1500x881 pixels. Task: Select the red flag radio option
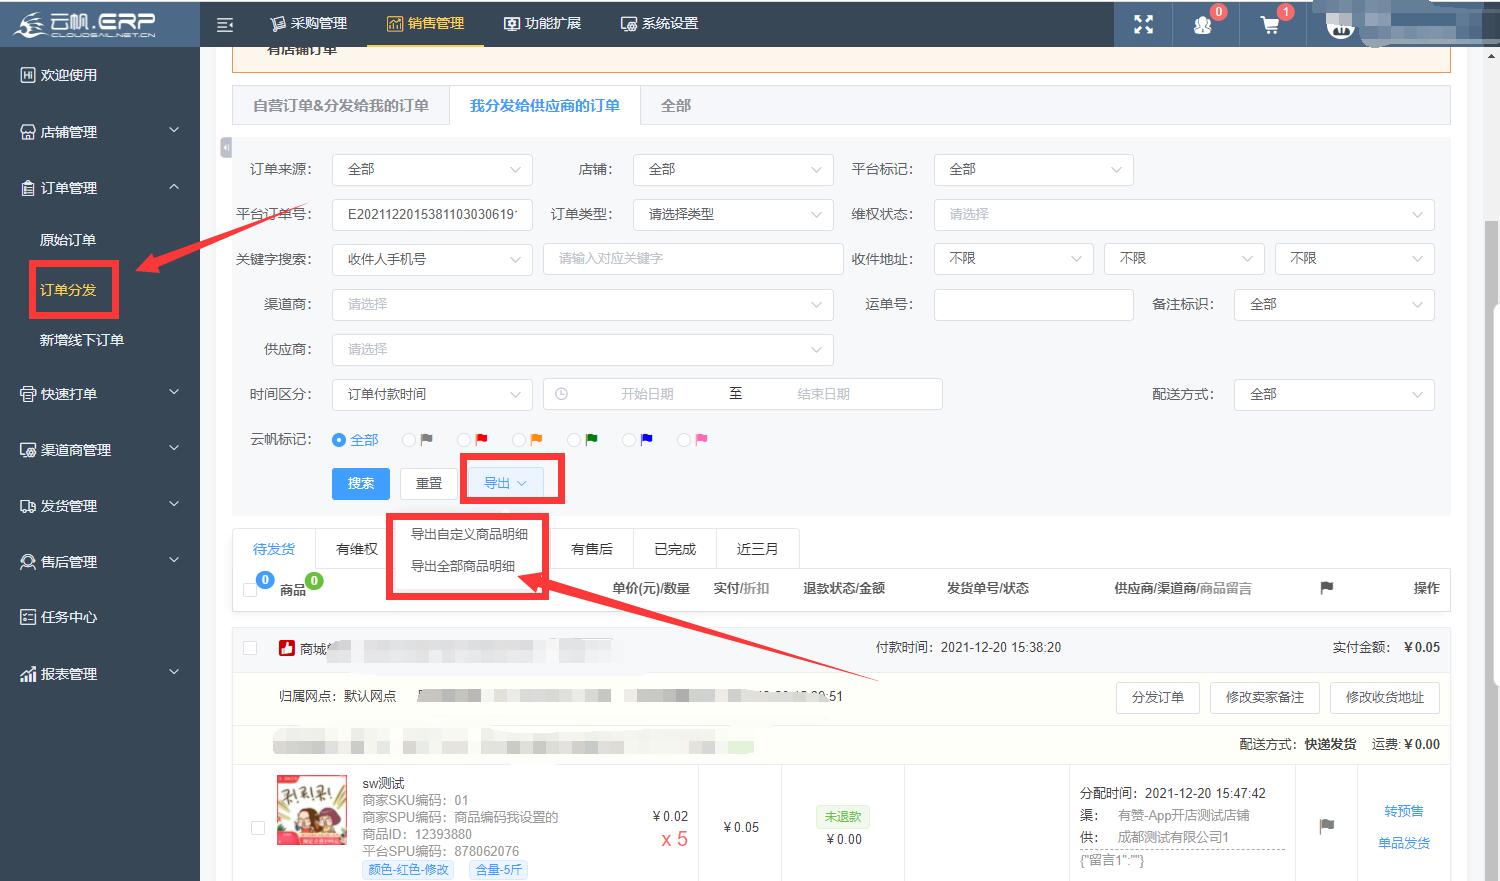464,440
